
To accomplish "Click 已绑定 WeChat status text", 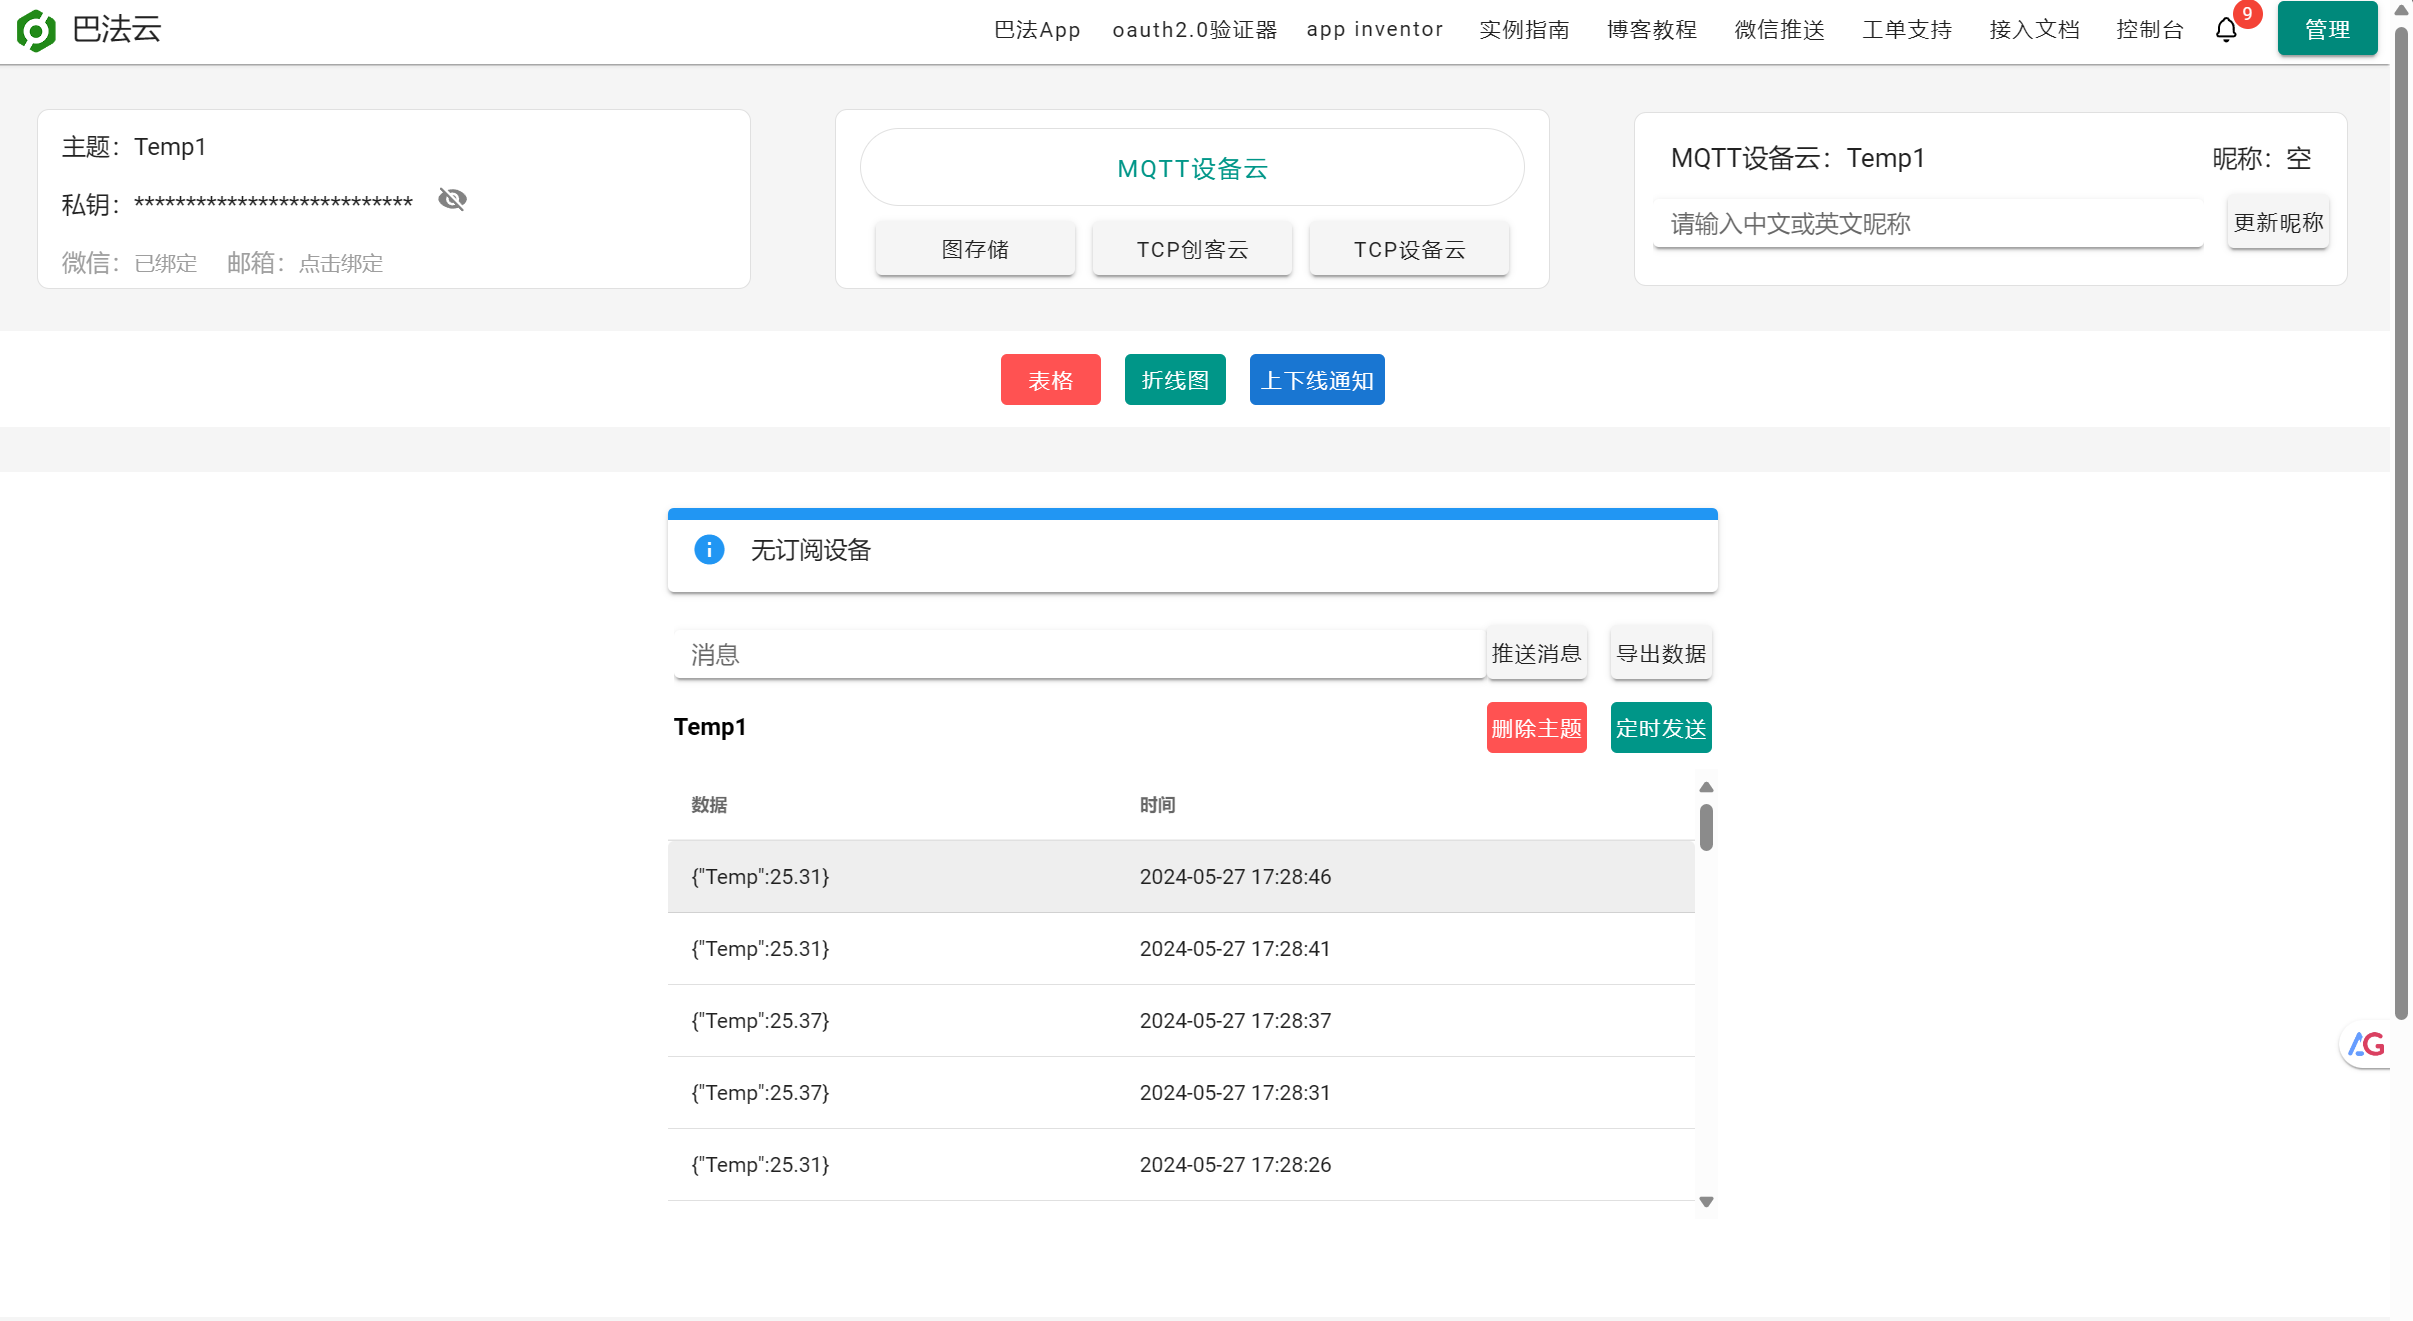I will coord(166,263).
